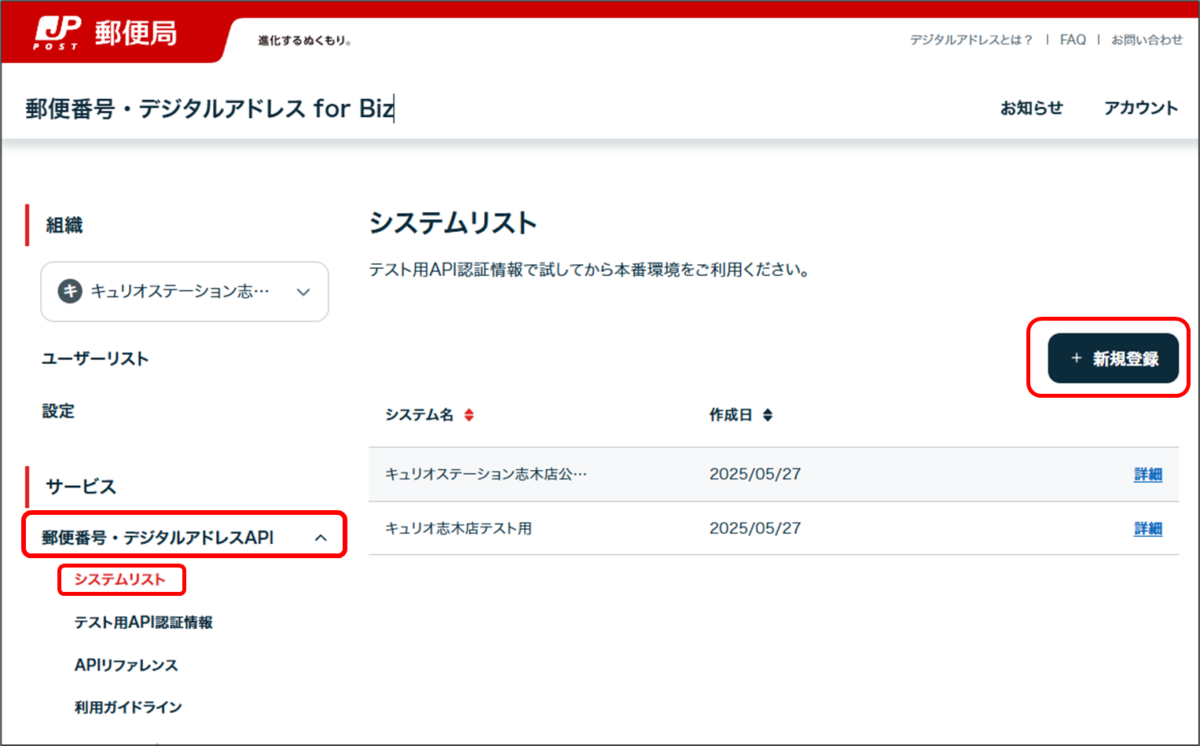Click the plus icon on 新規登録

click(x=1076, y=358)
